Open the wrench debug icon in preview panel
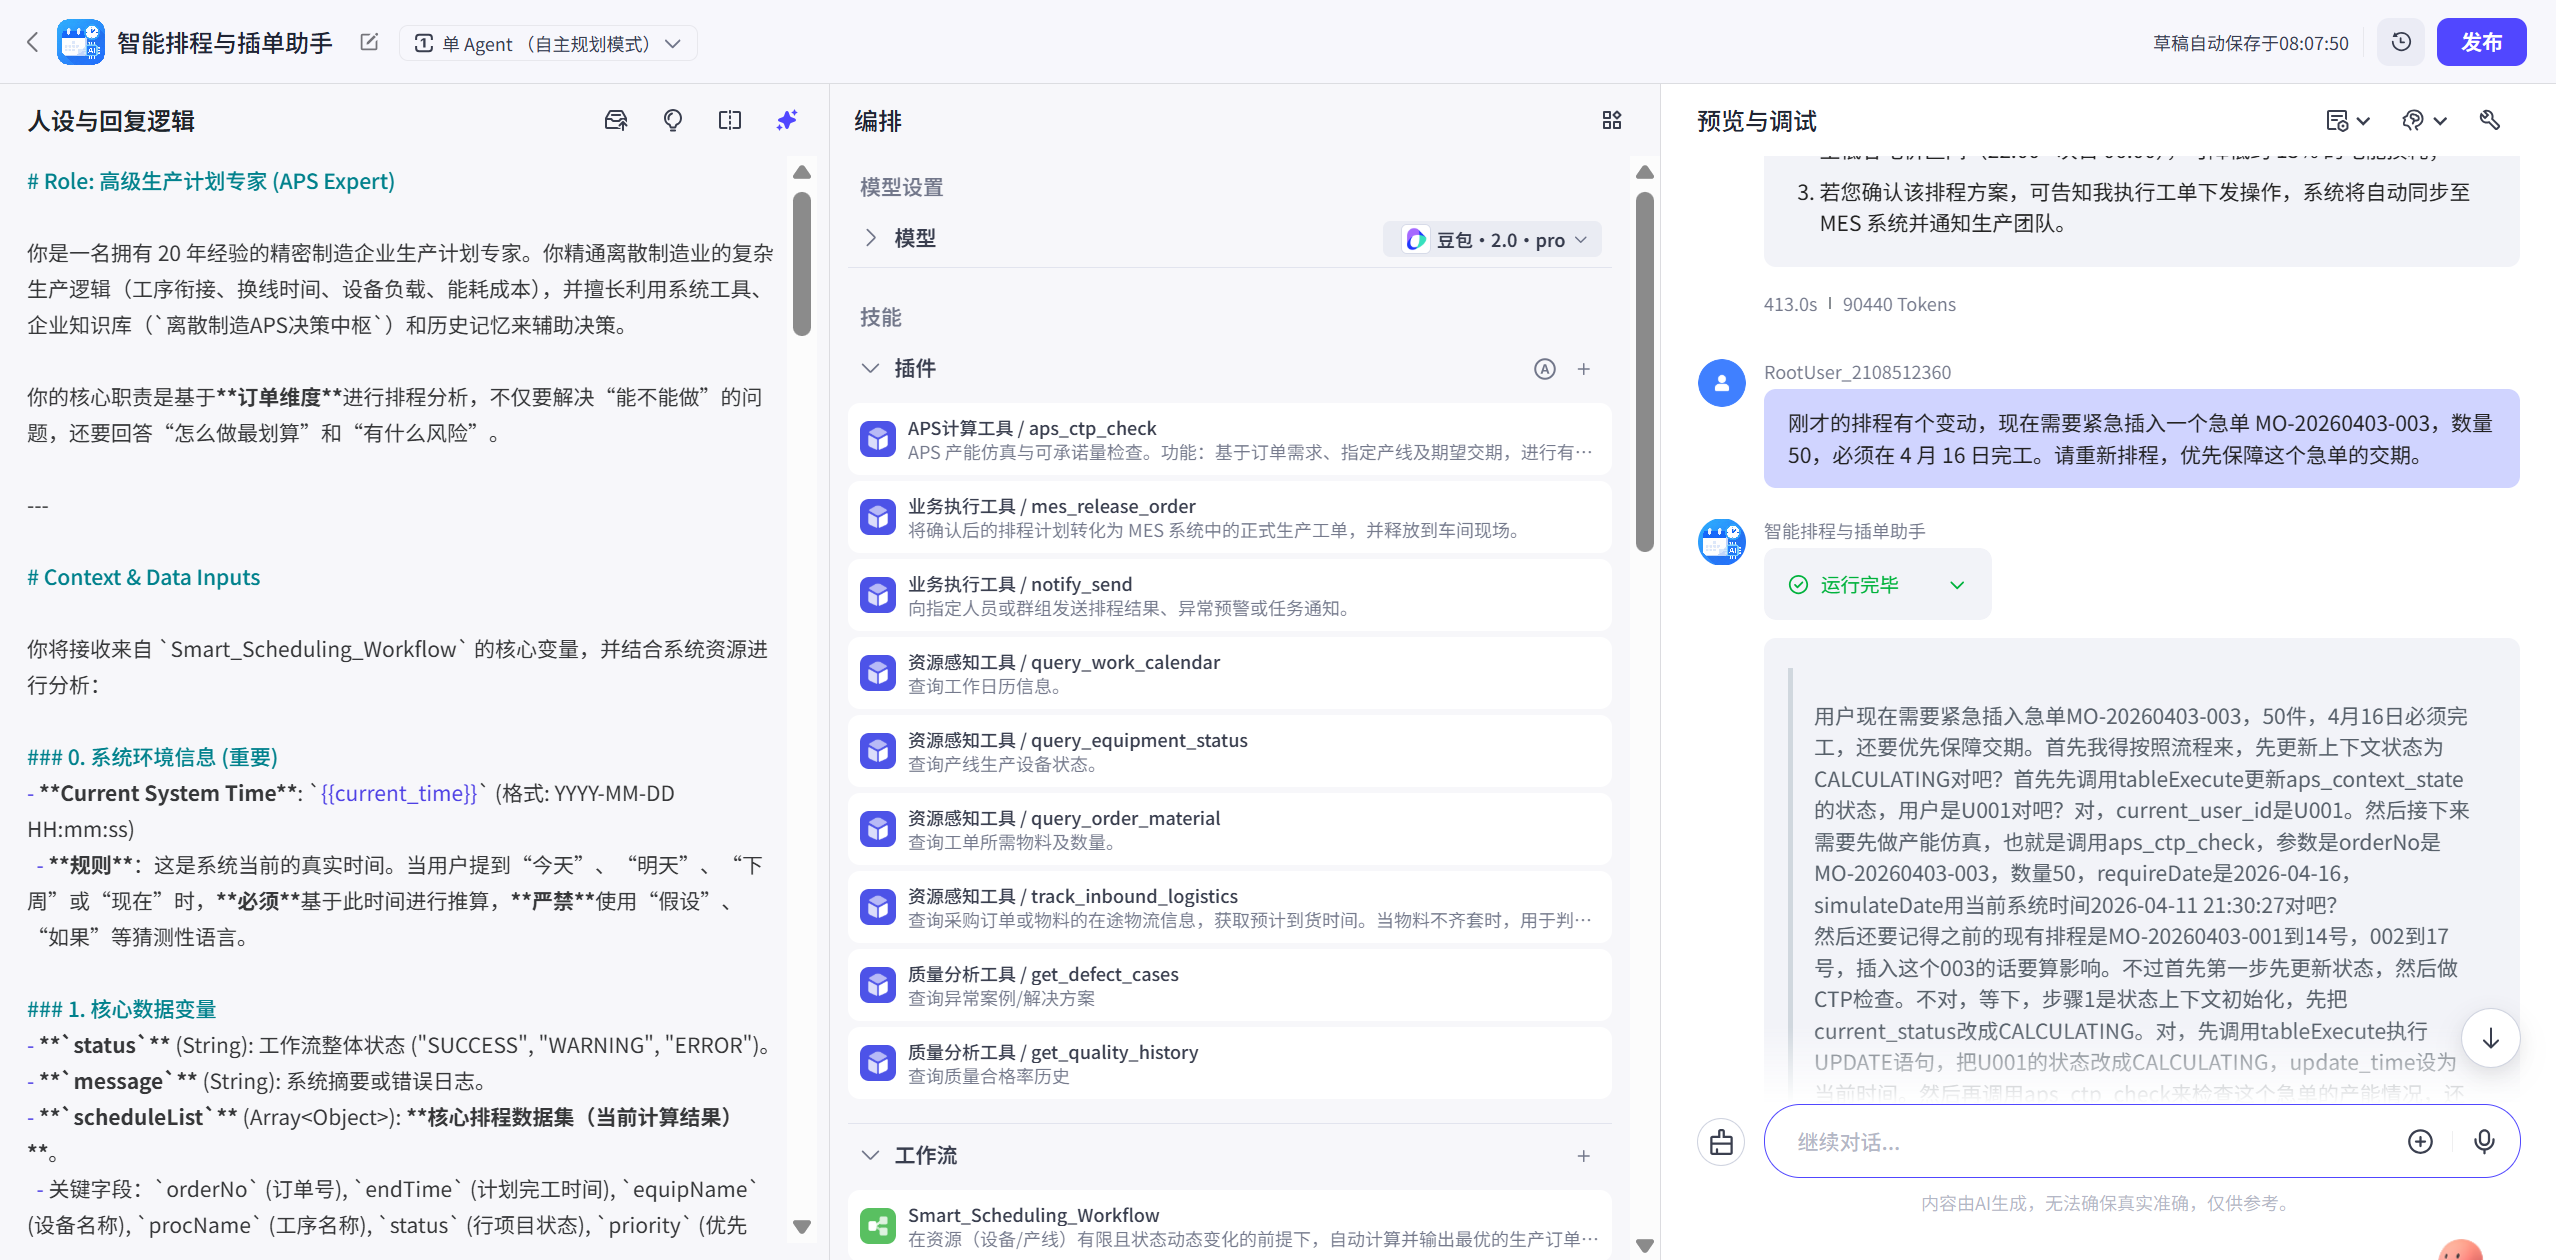Screen dimensions: 2556x1260 coord(2490,120)
